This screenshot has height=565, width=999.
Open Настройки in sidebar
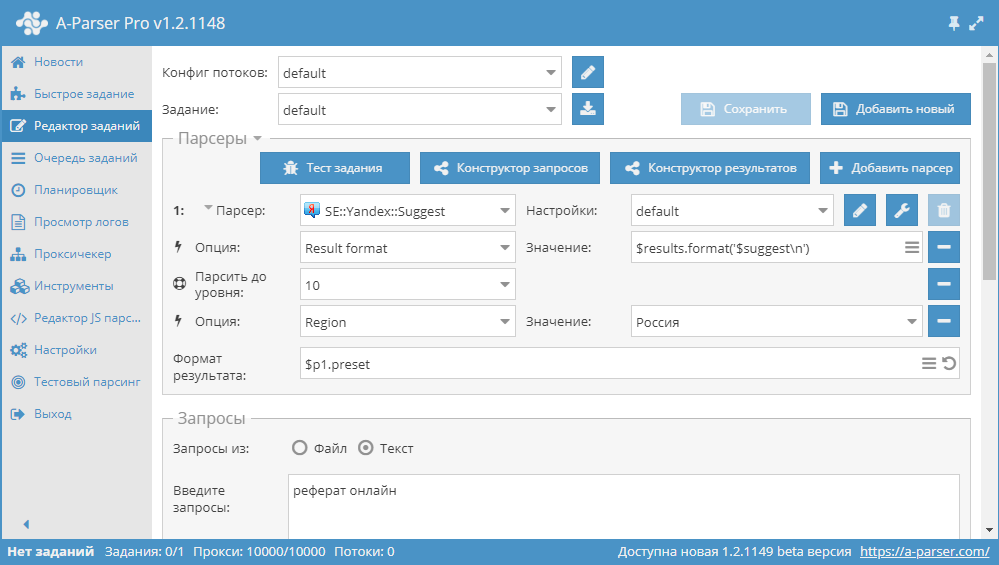(x=76, y=349)
